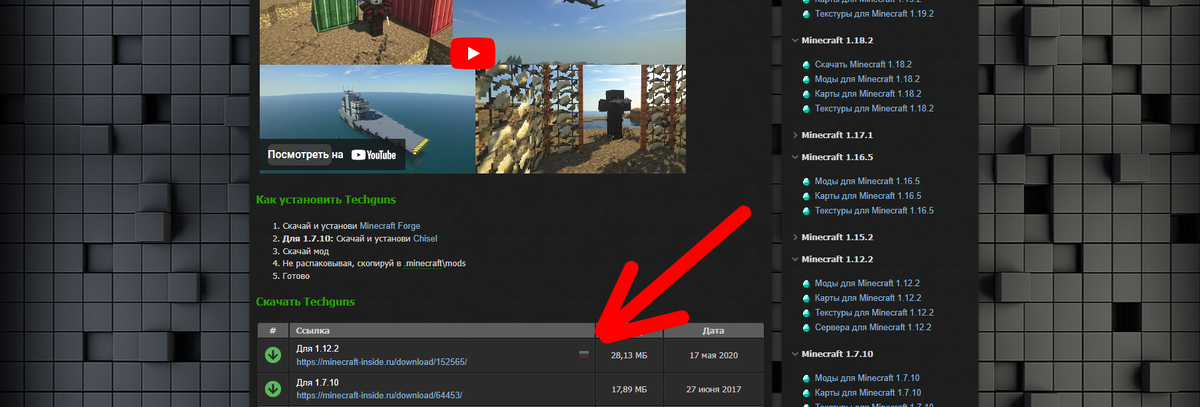Select the 'Minecraft 1.18.2' sidebar heading
The width and height of the screenshot is (1200, 407).
pyautogui.click(x=838, y=41)
